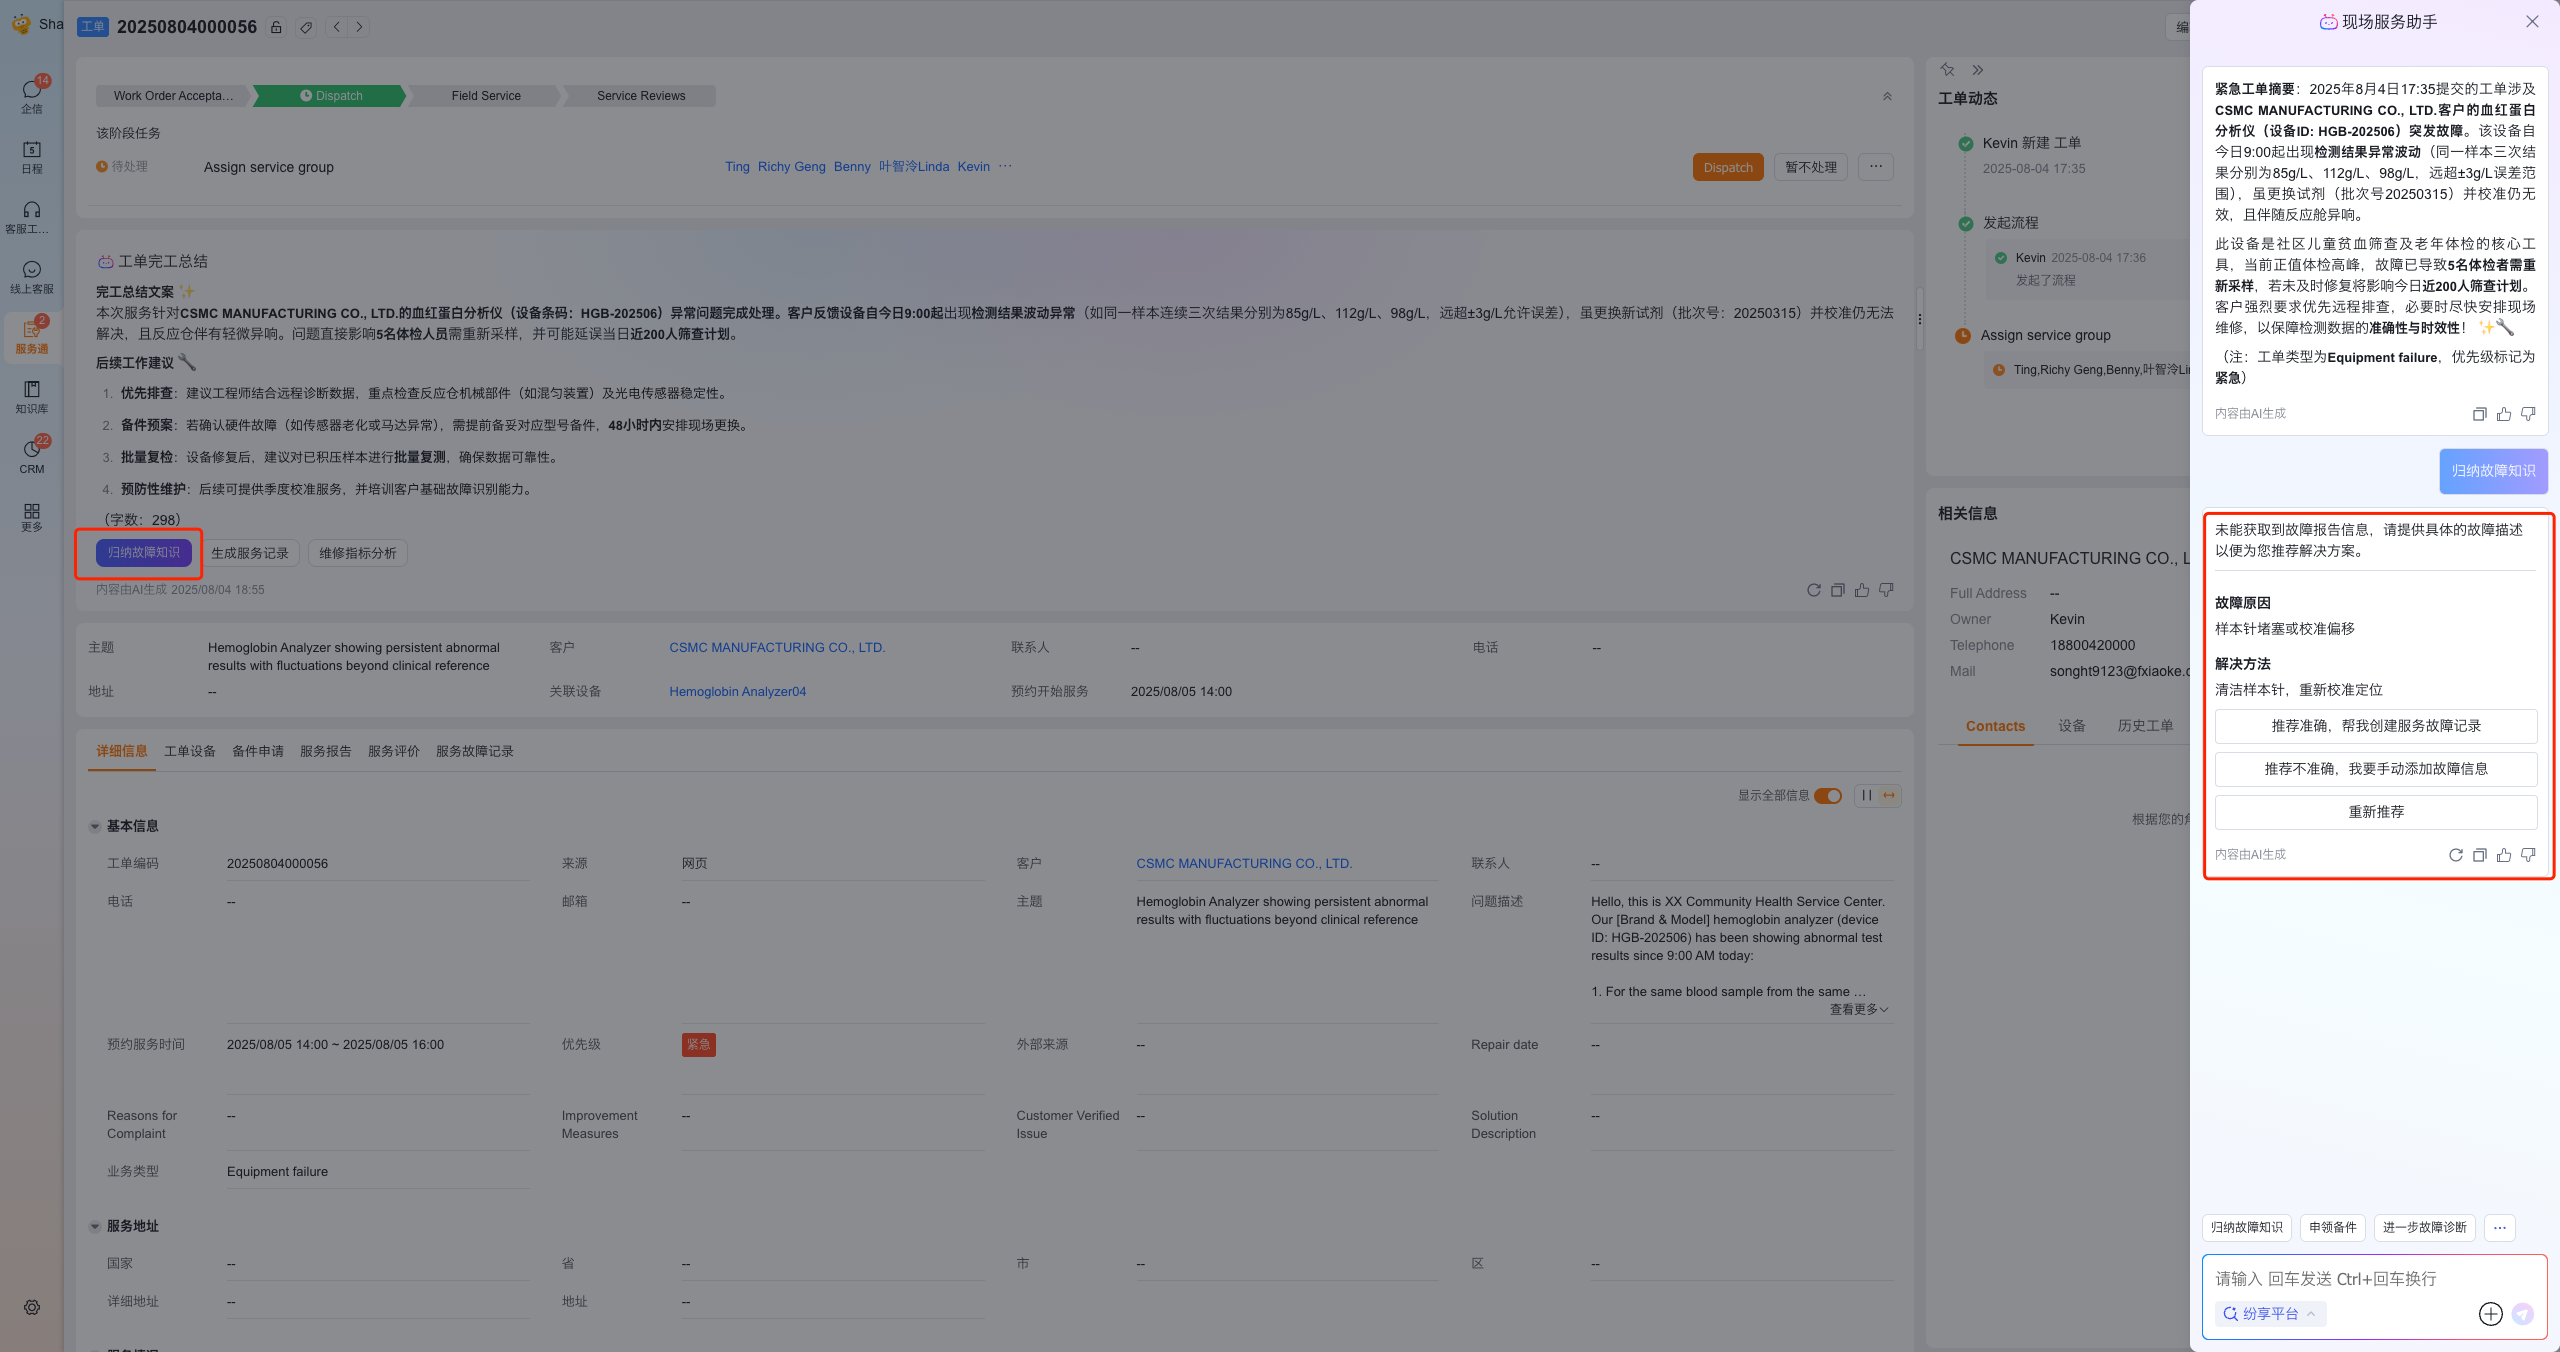Click the plus attachment icon in the chat input
The image size is (2560, 1352).
click(x=2490, y=1314)
